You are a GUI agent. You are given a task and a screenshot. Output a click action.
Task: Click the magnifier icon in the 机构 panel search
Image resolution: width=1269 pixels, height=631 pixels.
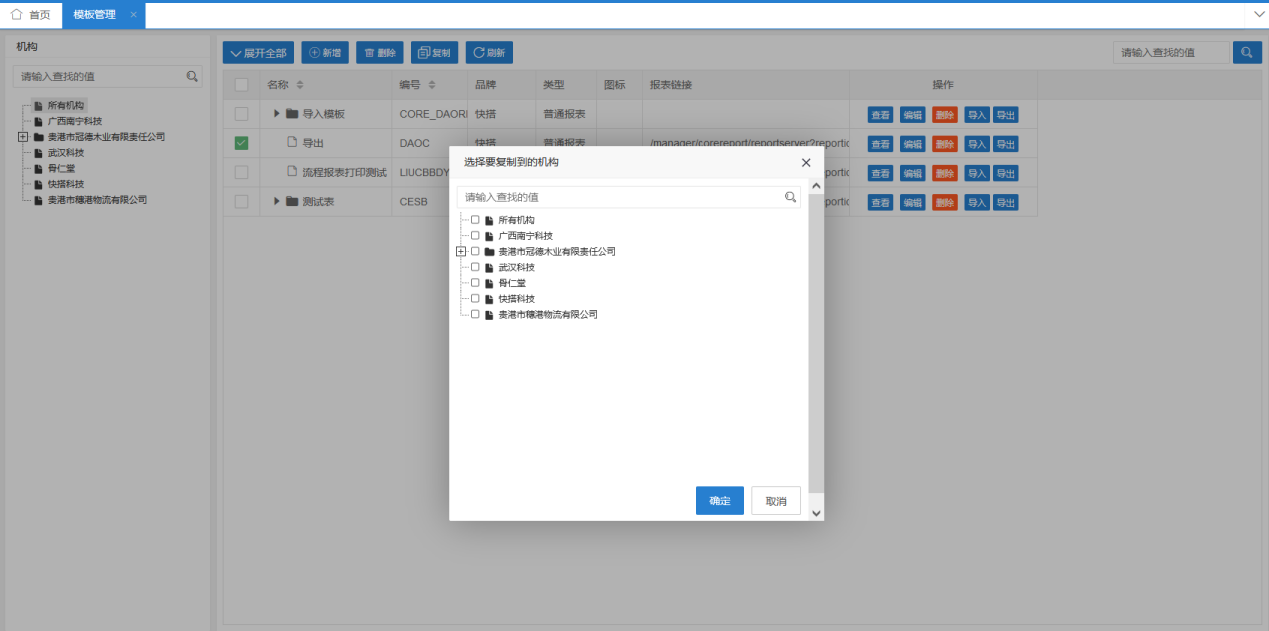pyautogui.click(x=192, y=76)
